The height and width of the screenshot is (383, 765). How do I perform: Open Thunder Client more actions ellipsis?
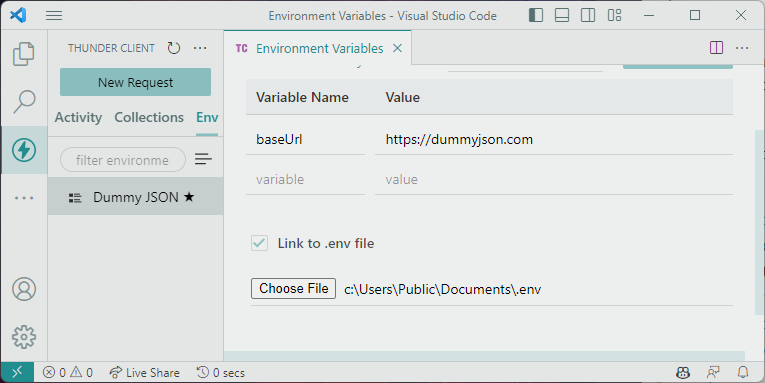200,48
